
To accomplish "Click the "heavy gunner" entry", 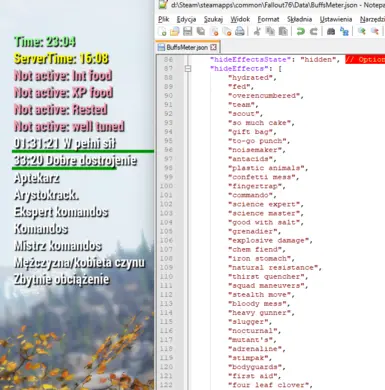I will pyautogui.click(x=259, y=313).
